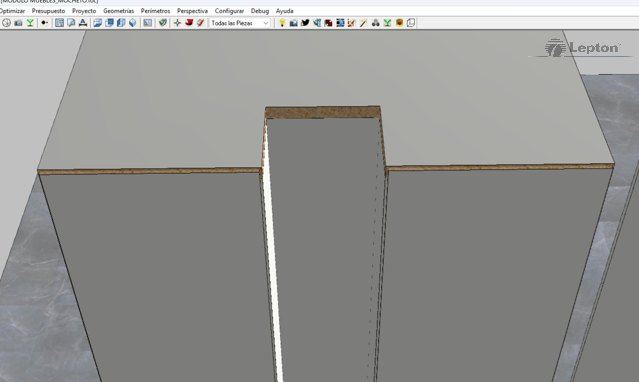This screenshot has width=639, height=382.
Task: Click the text dimension 'A' icon
Action: pos(83,23)
